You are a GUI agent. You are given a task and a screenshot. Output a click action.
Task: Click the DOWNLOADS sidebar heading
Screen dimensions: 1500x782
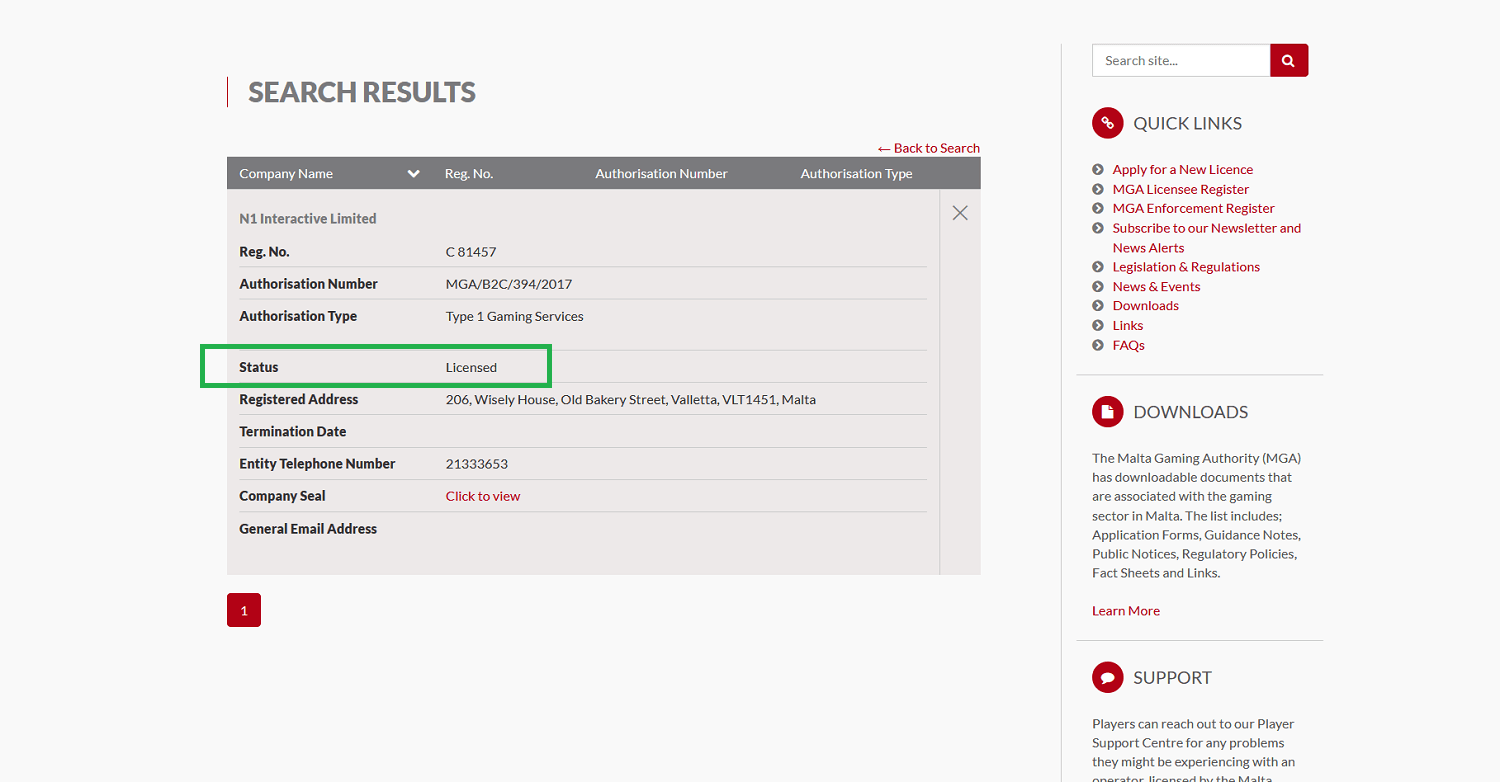1190,412
